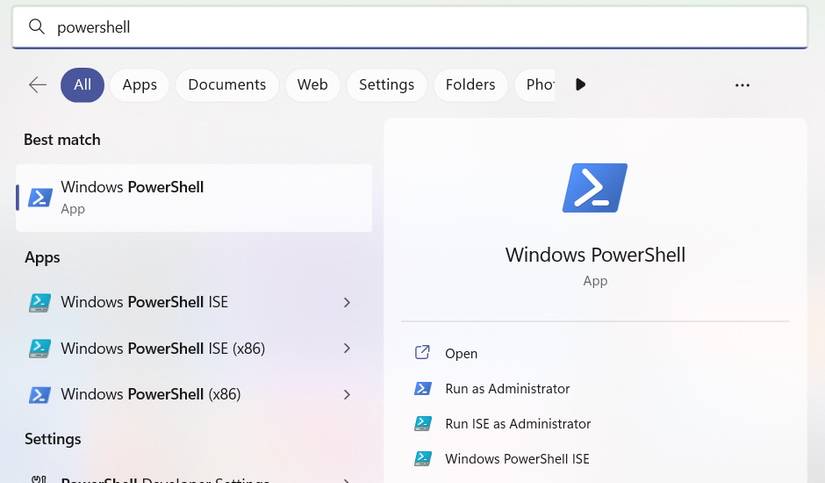Image resolution: width=825 pixels, height=483 pixels.
Task: Open the three-dot options menu
Action: (x=742, y=85)
